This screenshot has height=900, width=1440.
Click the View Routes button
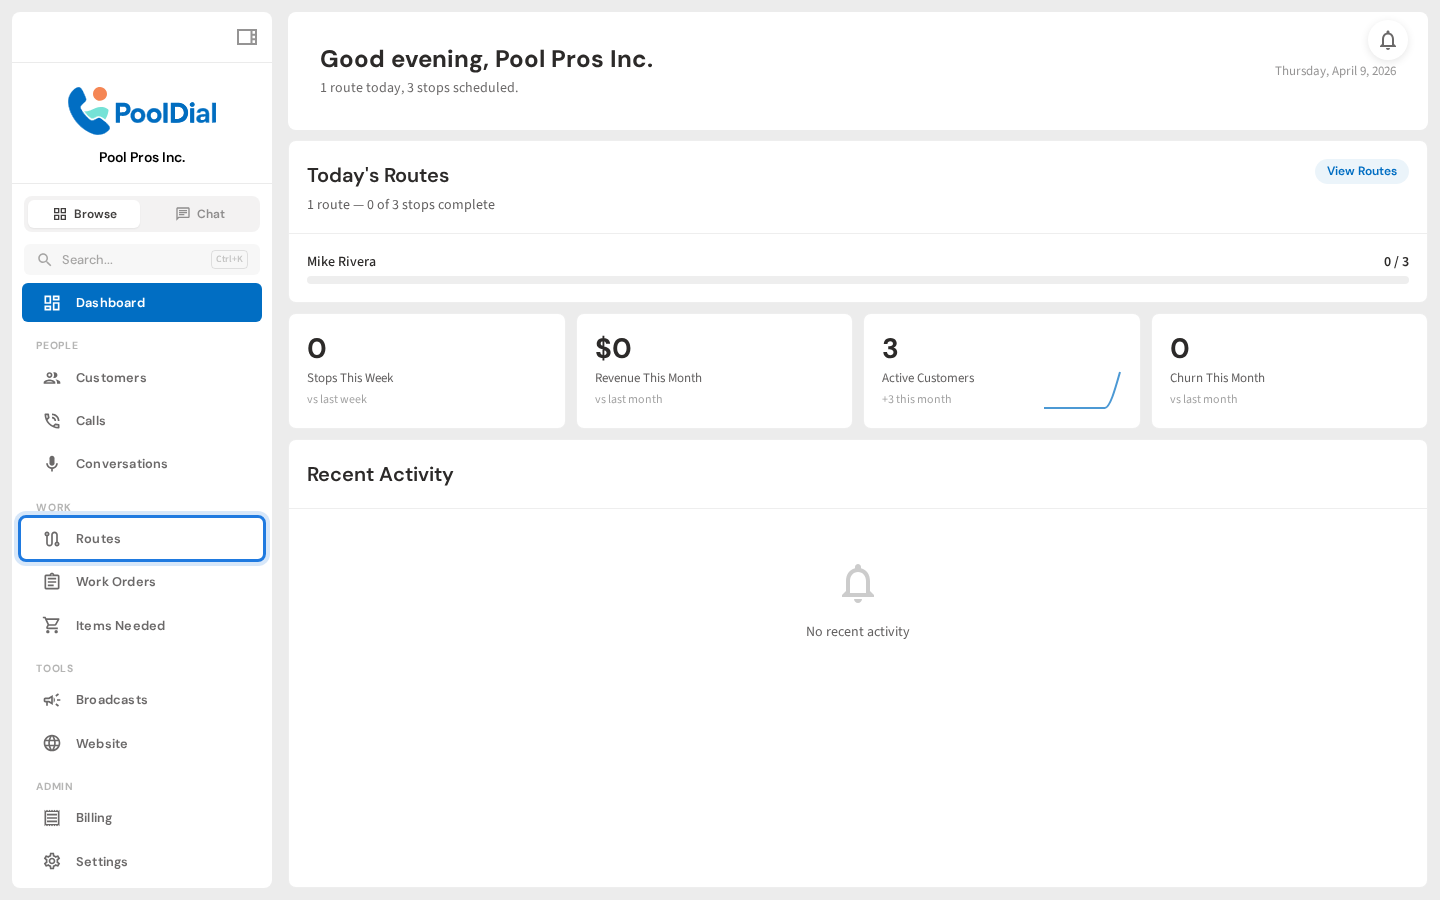[1361, 171]
